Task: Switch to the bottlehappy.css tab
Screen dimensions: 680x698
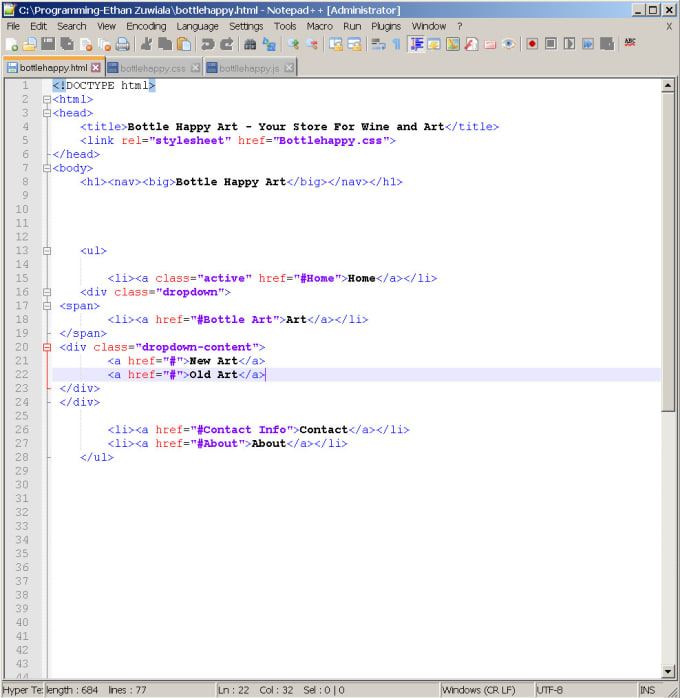Action: [153, 69]
